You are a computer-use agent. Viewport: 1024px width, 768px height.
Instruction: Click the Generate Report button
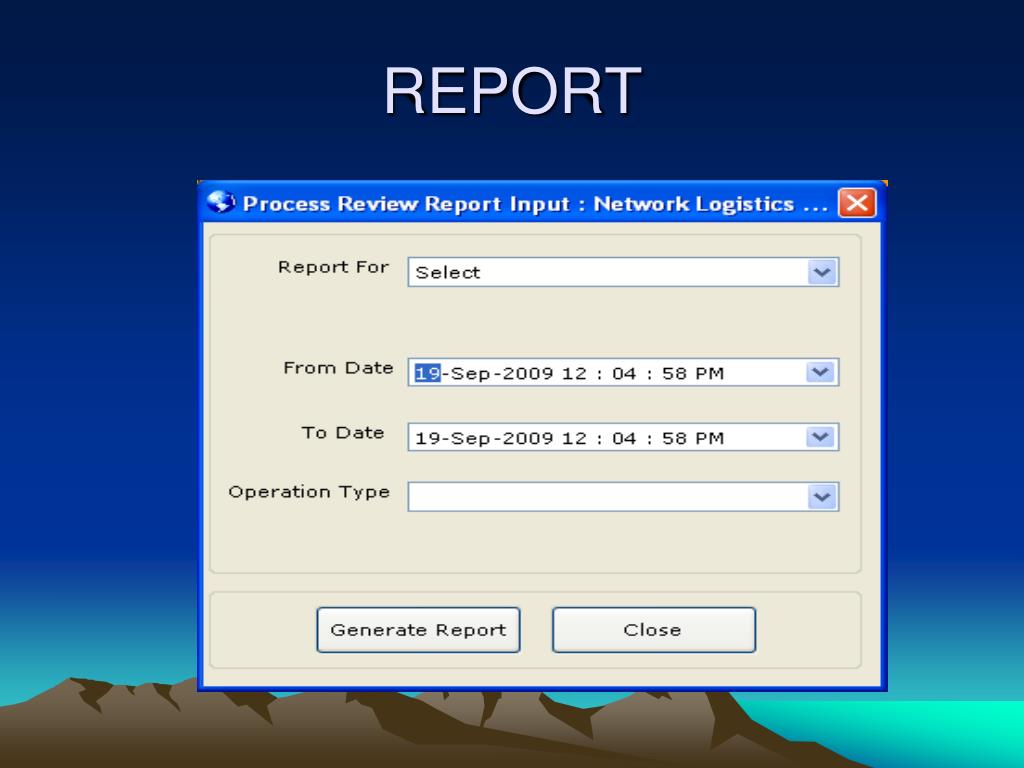click(x=419, y=630)
